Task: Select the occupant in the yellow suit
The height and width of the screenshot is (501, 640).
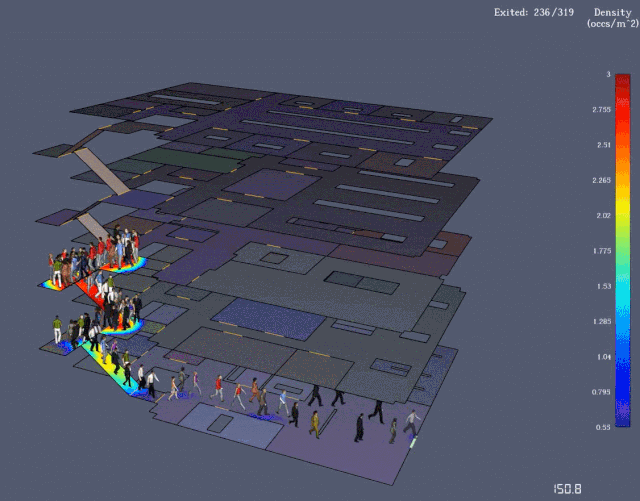Action: click(314, 424)
